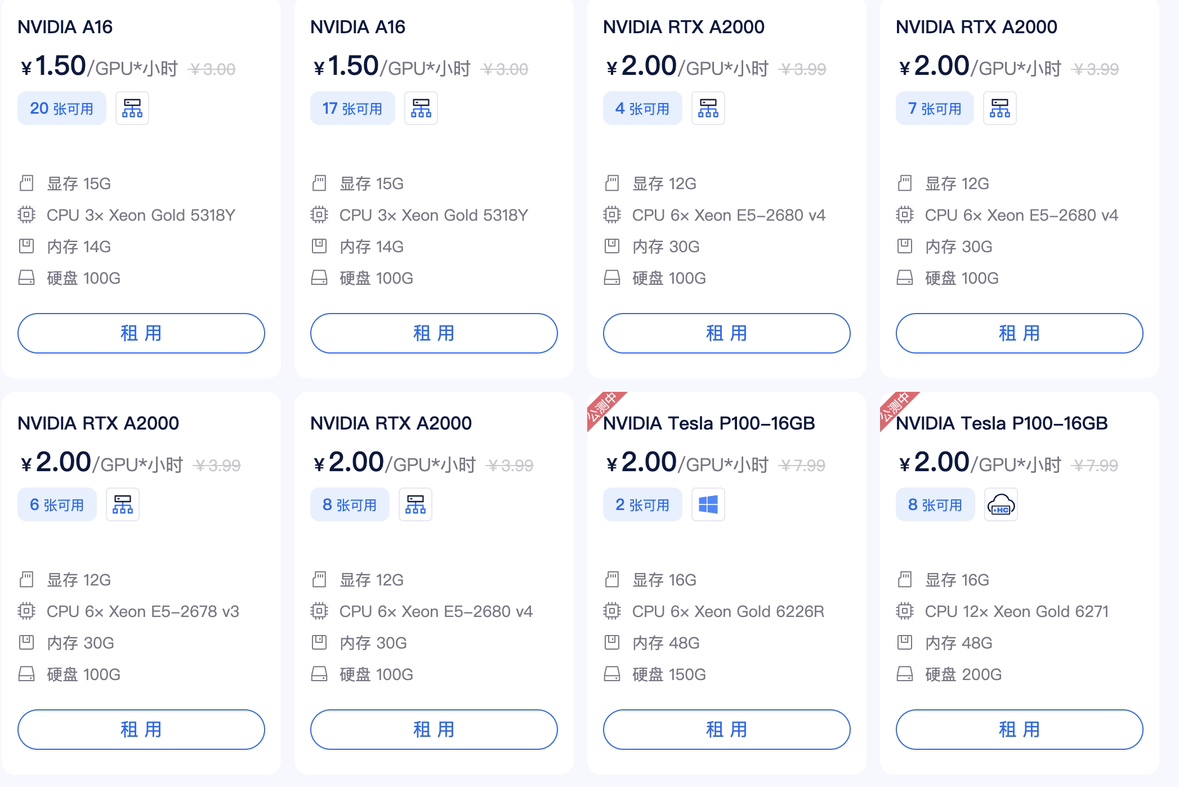Click the 20 张可用 availability badge
This screenshot has height=787, width=1179.
[x=62, y=108]
